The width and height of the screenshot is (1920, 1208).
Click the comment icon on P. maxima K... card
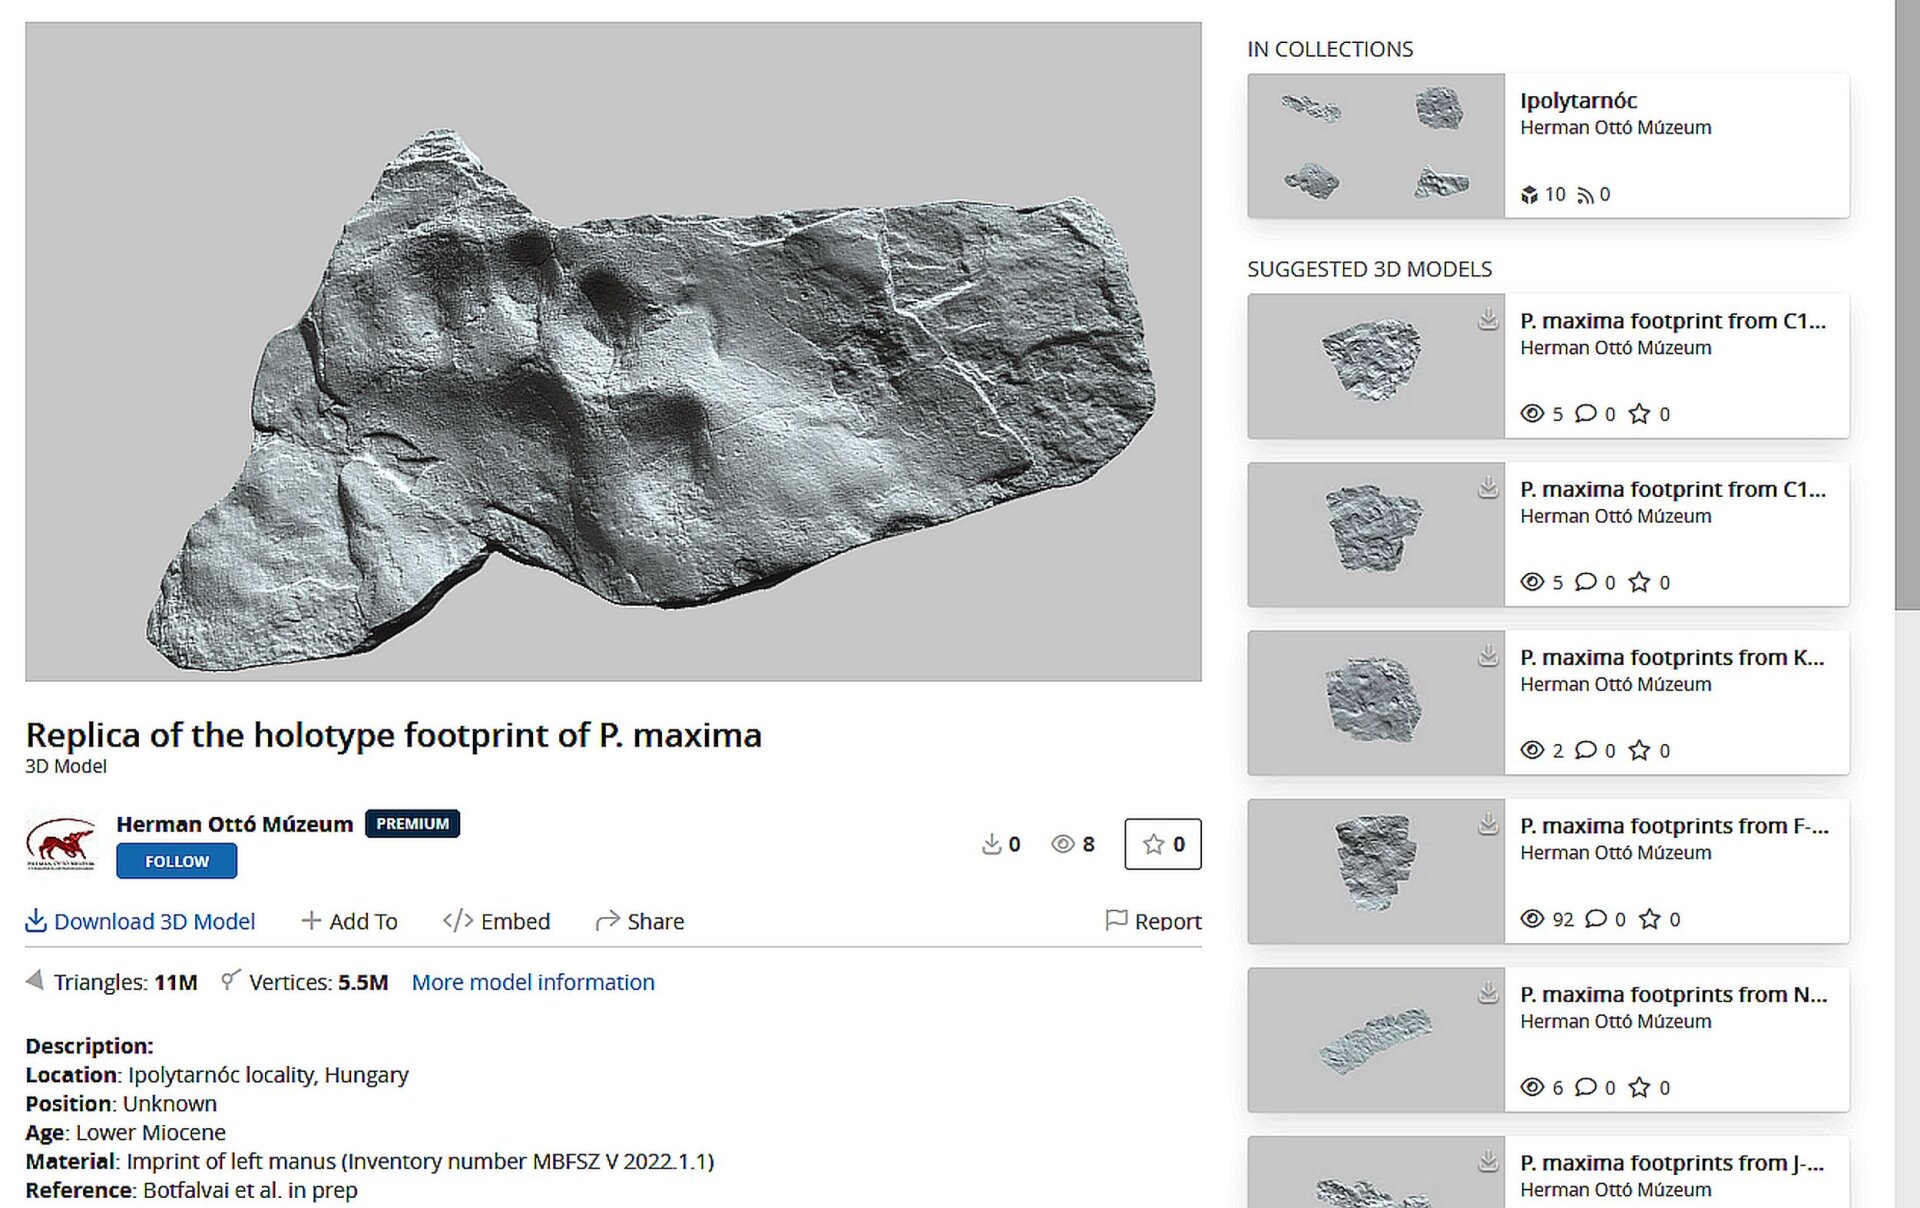[1585, 750]
